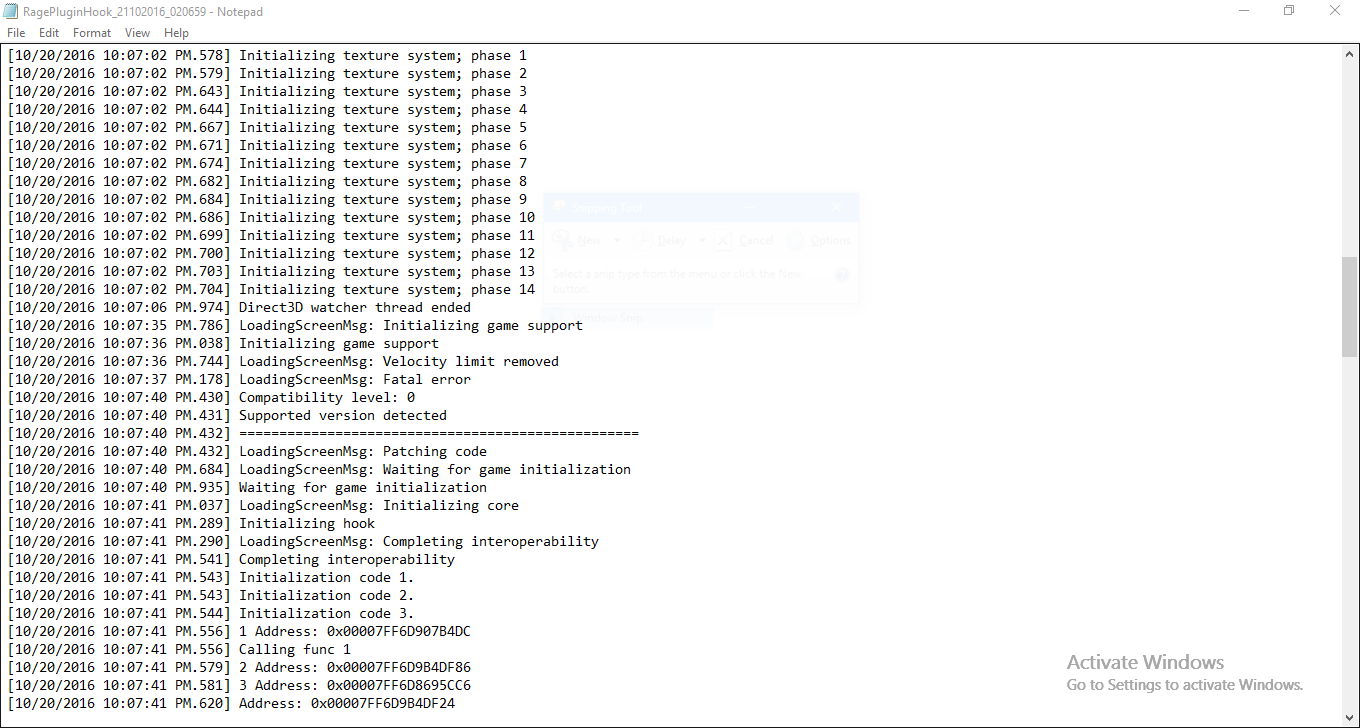
Task: Click the 'Initialization code 1.' line
Action: pyautogui.click(x=211, y=578)
